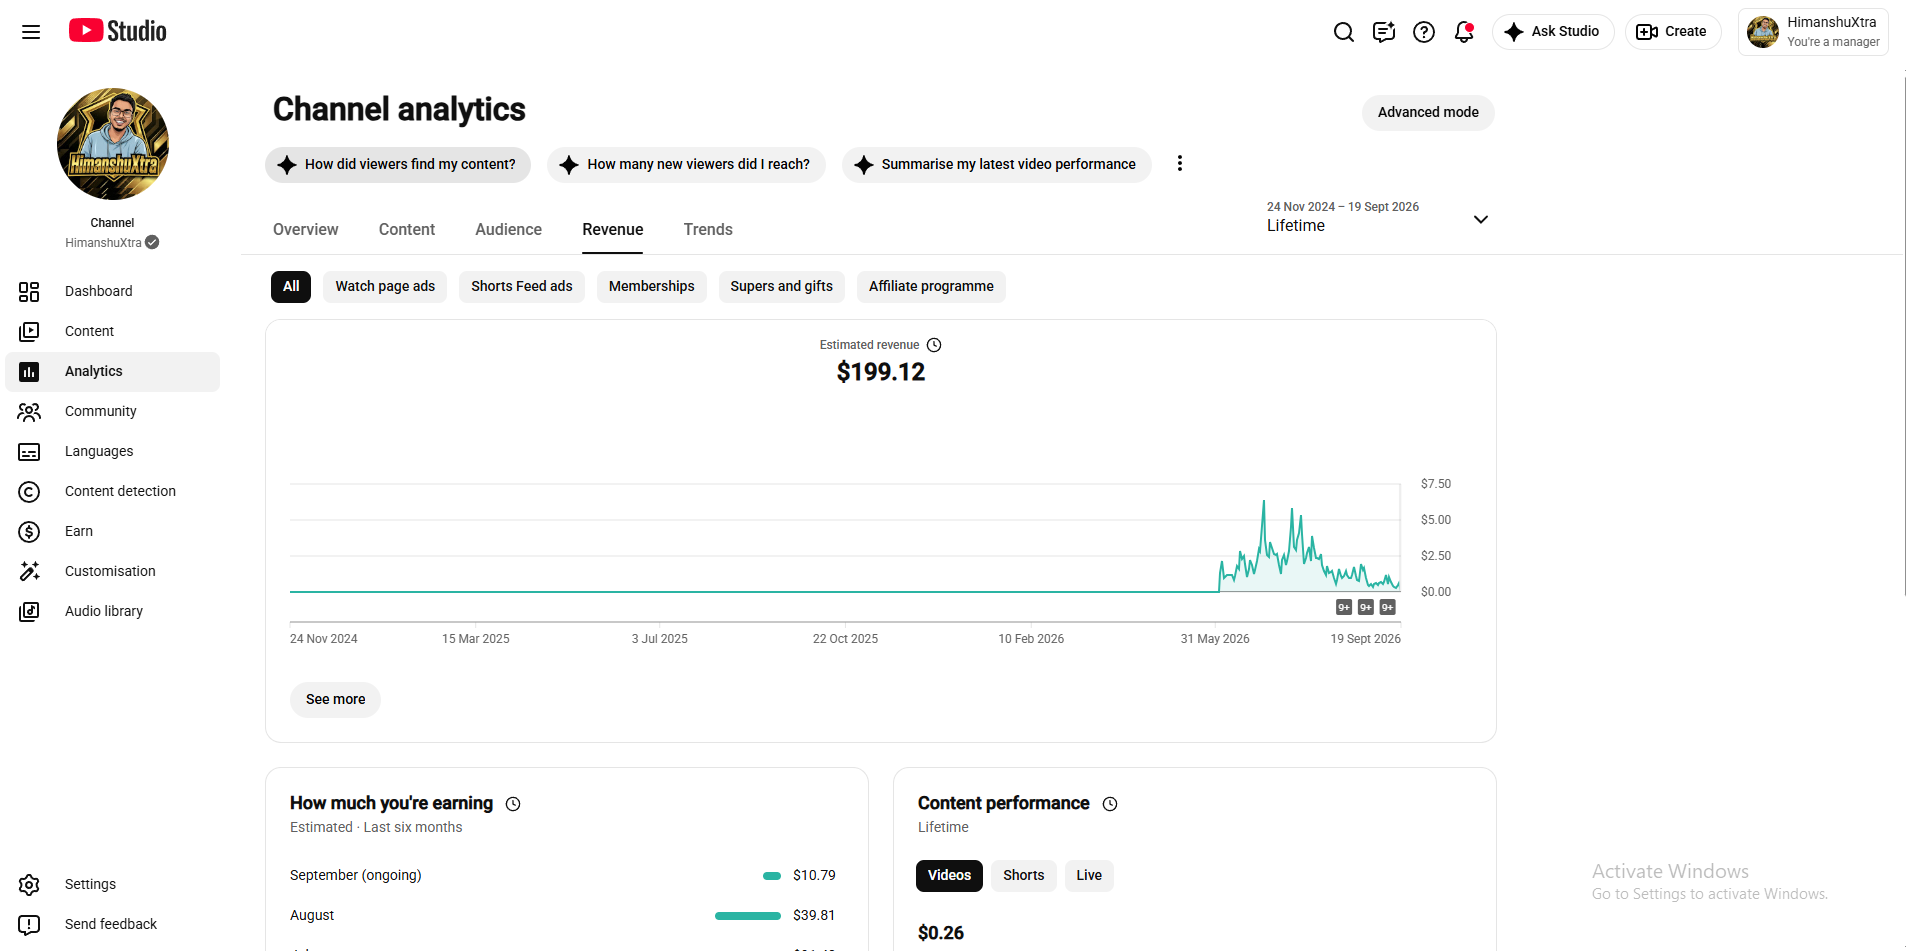Click the Dashboard sidebar icon
The width and height of the screenshot is (1906, 951).
point(29,291)
